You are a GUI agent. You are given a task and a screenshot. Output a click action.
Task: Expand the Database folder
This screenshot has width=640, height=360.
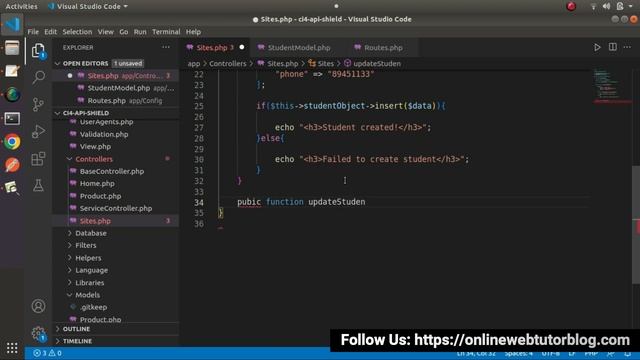69,233
